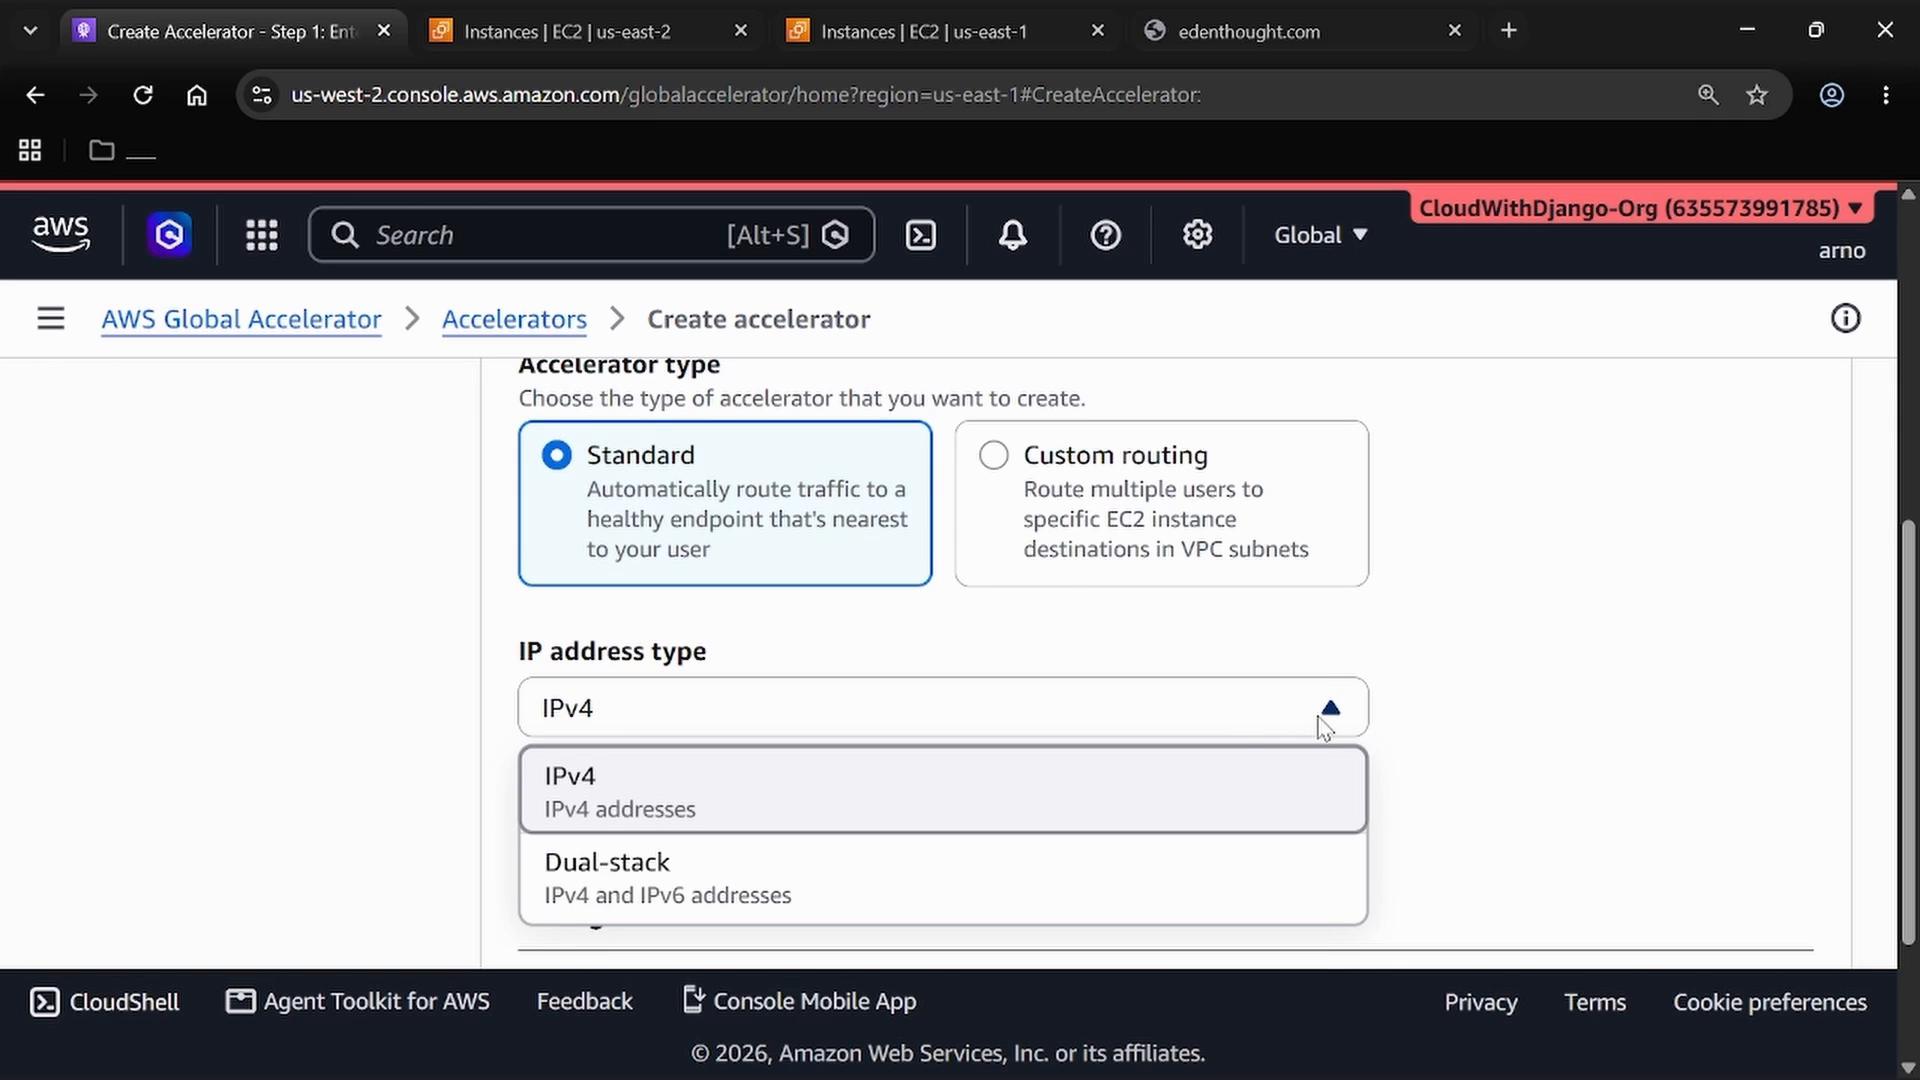Choose the IPv4 option in the list
The image size is (1920, 1080).
click(x=943, y=790)
